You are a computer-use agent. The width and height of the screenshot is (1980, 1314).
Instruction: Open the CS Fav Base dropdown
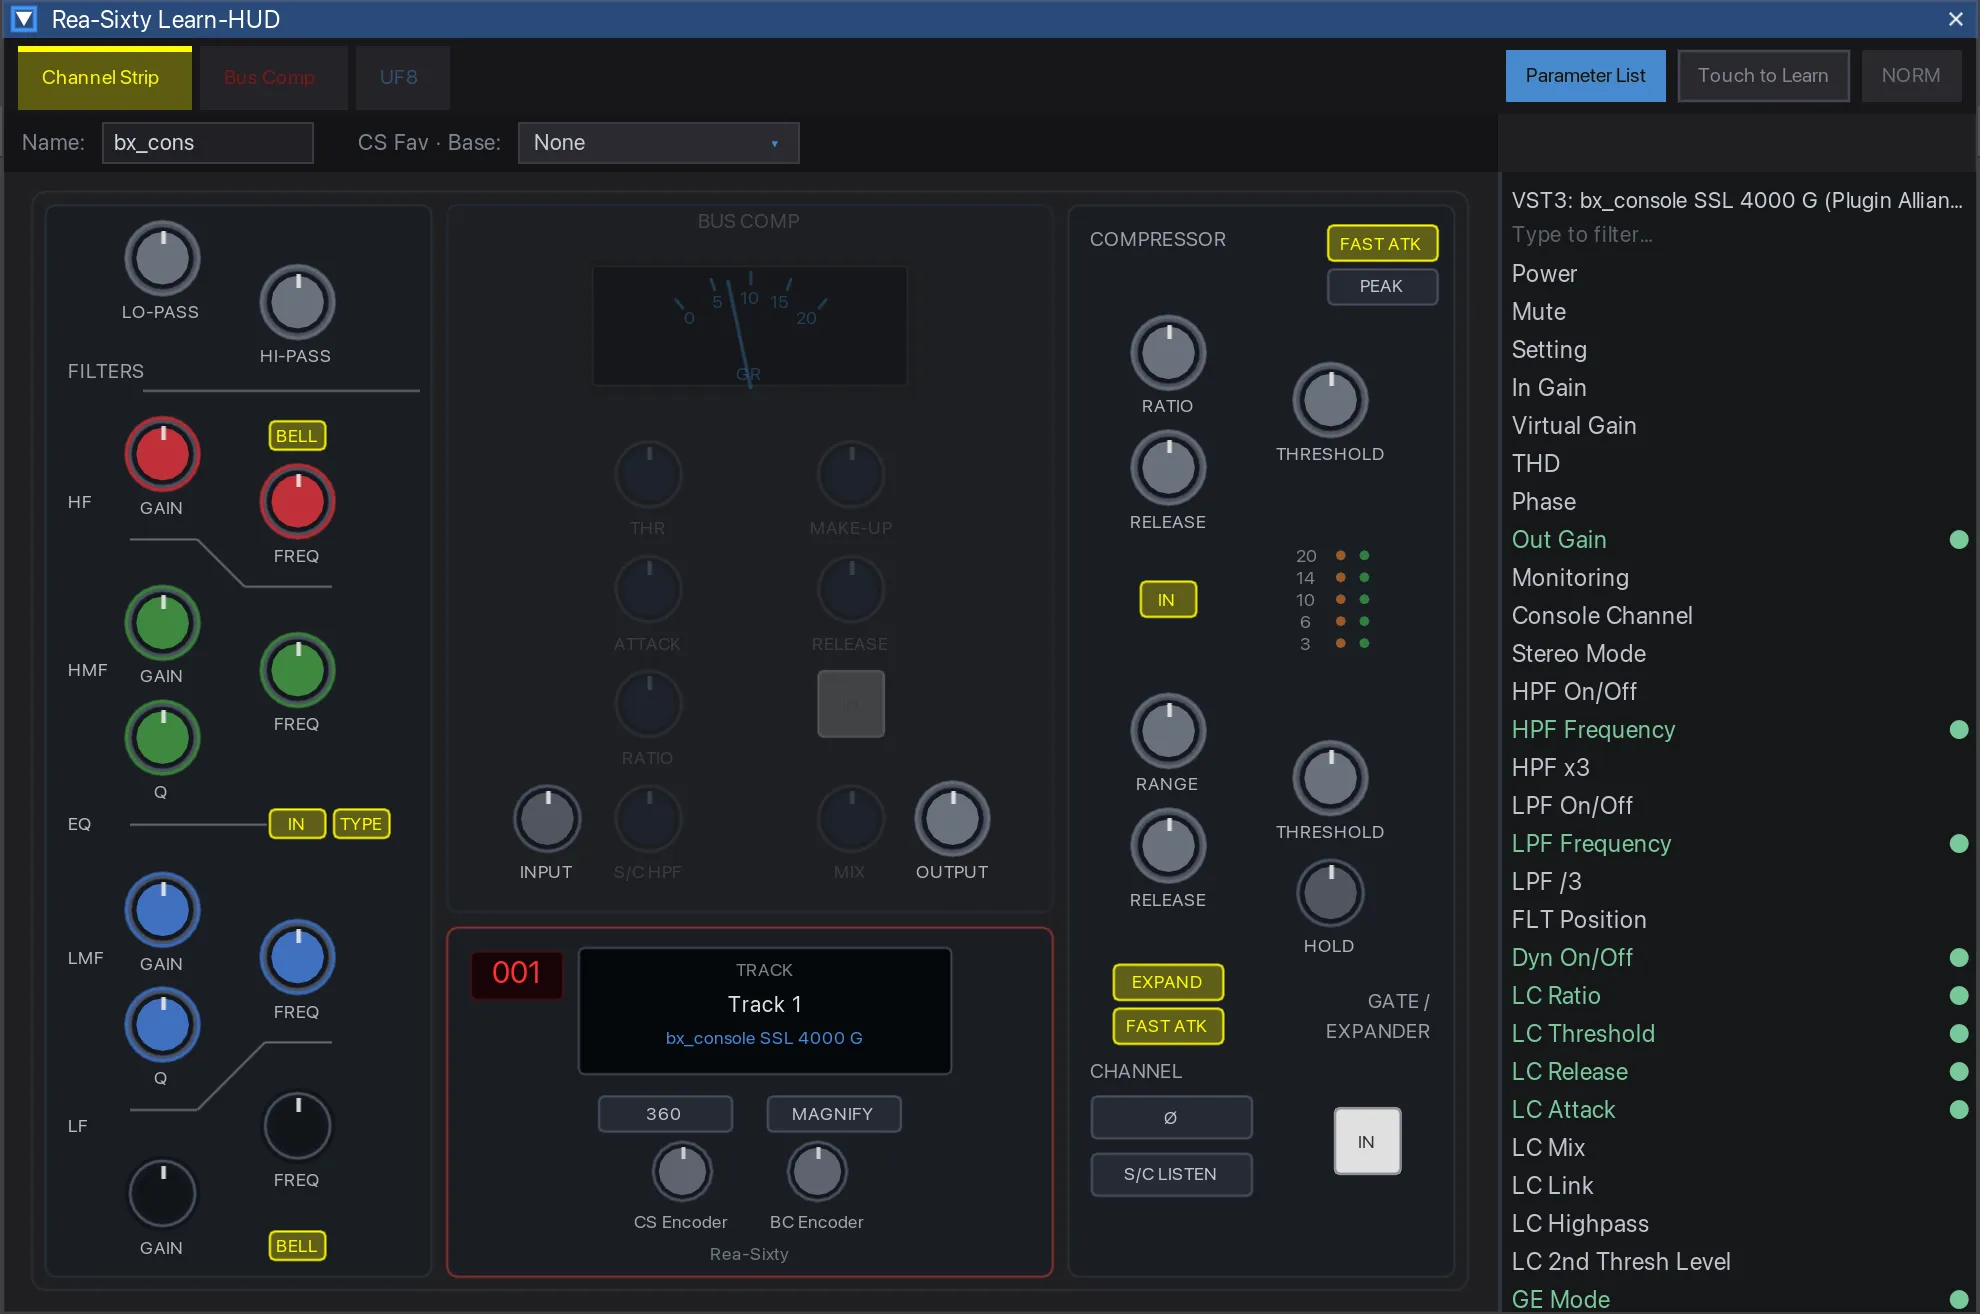tap(658, 143)
